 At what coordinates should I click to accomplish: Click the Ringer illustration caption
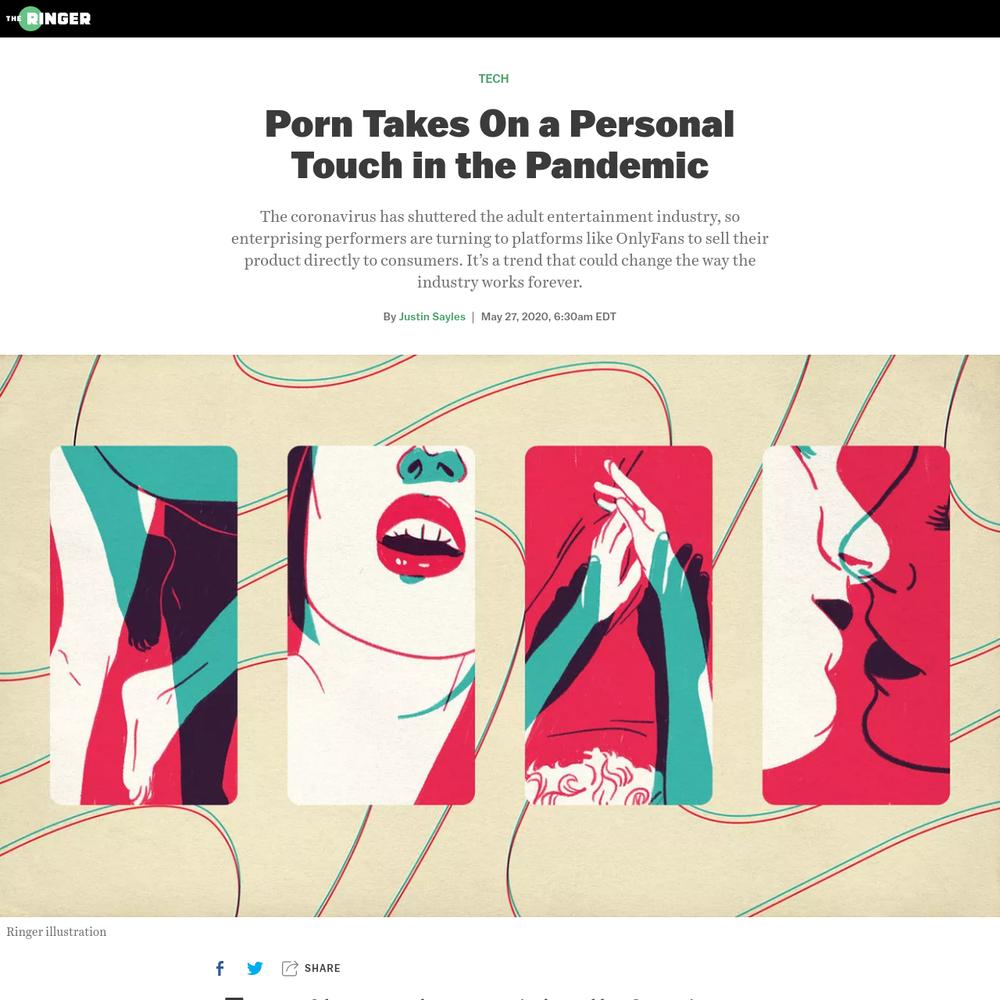click(56, 932)
